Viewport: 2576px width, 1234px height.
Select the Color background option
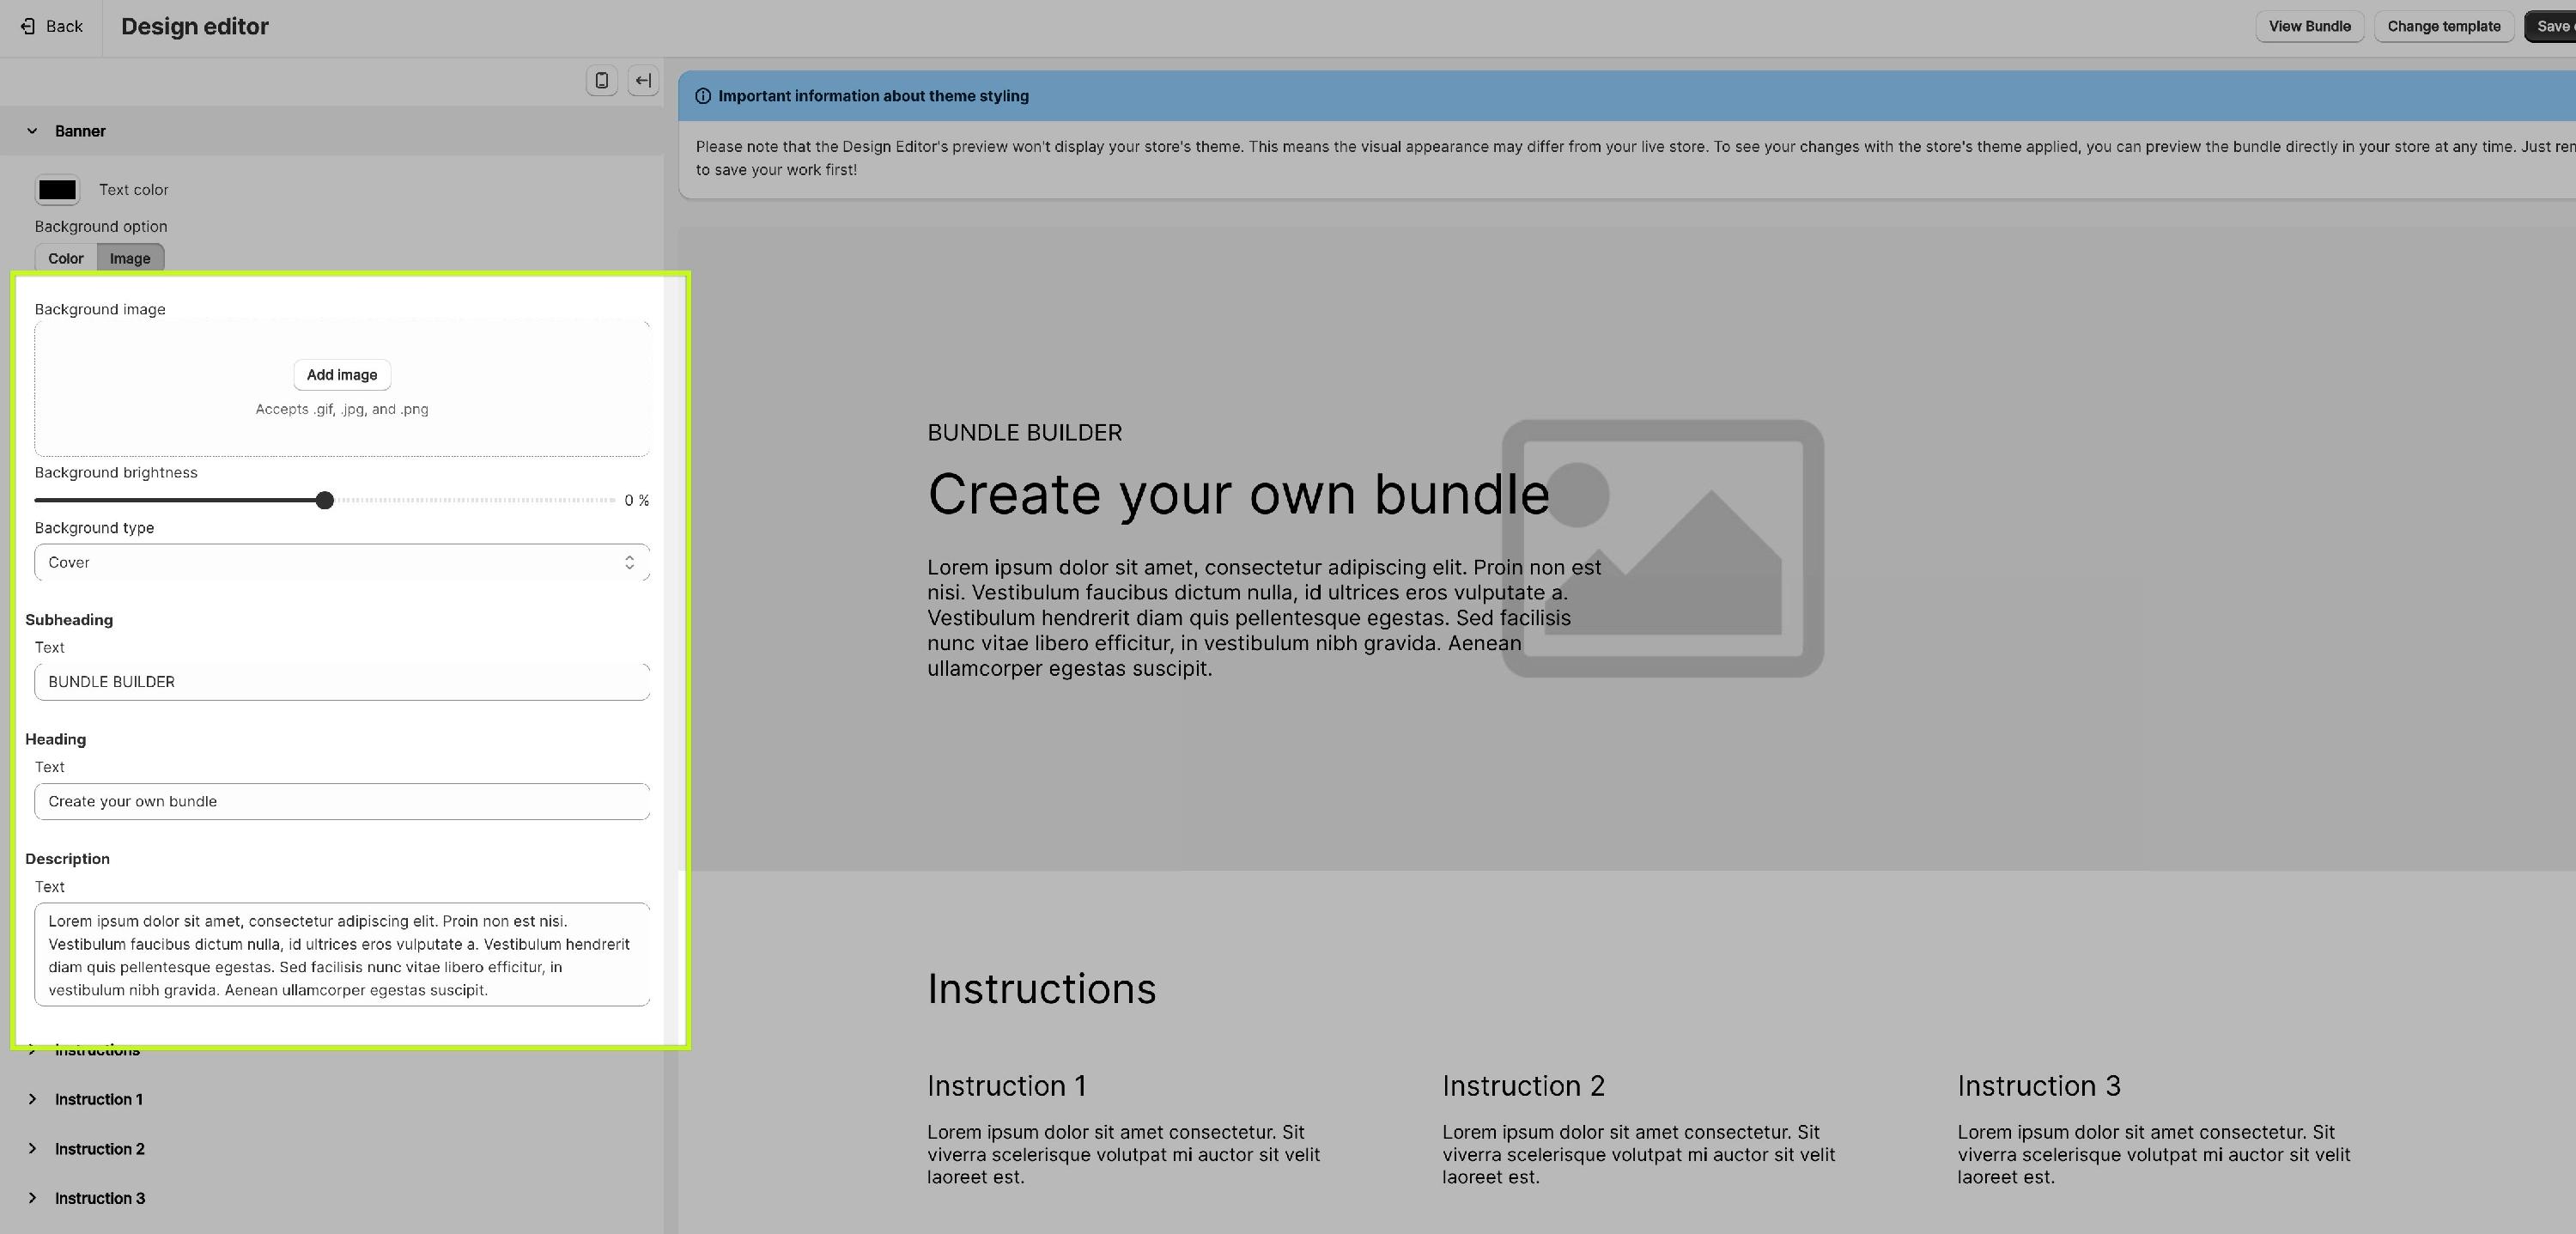coord(66,258)
